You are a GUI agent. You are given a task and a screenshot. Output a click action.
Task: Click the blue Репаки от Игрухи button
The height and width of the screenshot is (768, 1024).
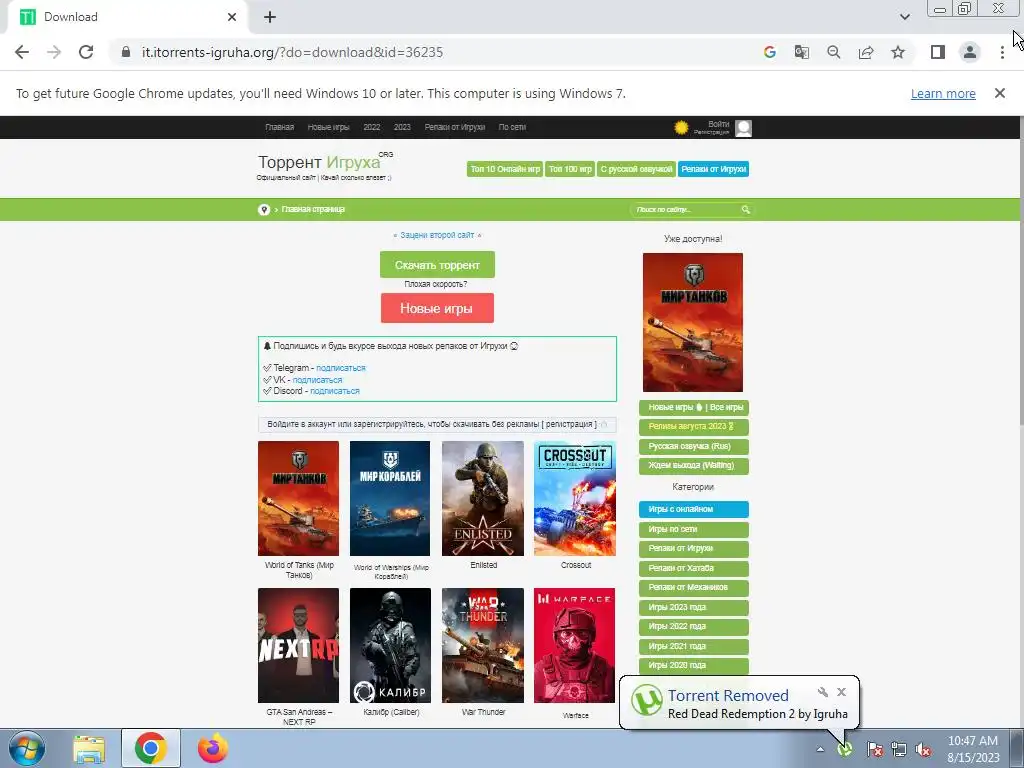pos(713,169)
